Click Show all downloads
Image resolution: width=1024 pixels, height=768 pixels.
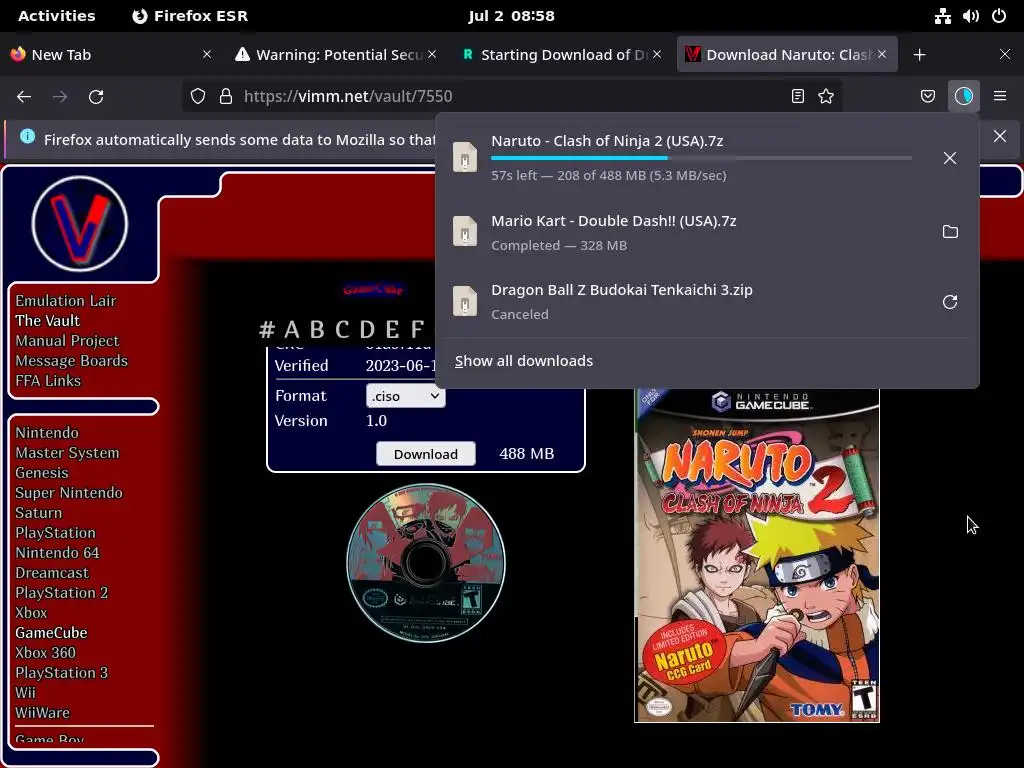[x=524, y=361]
